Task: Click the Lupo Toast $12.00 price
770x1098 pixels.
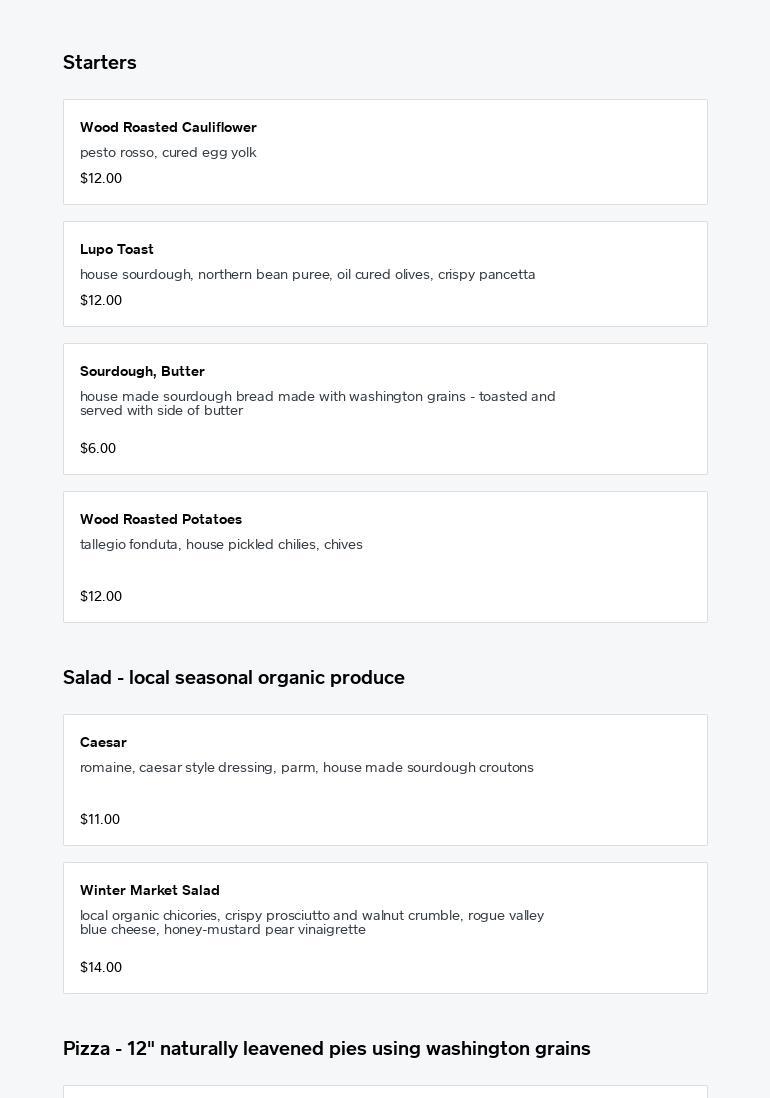Action: [101, 300]
